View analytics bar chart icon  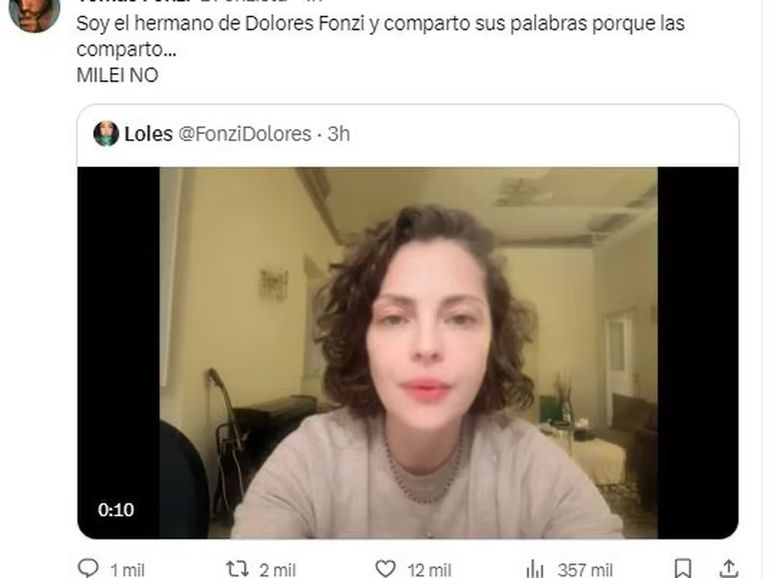[535, 569]
